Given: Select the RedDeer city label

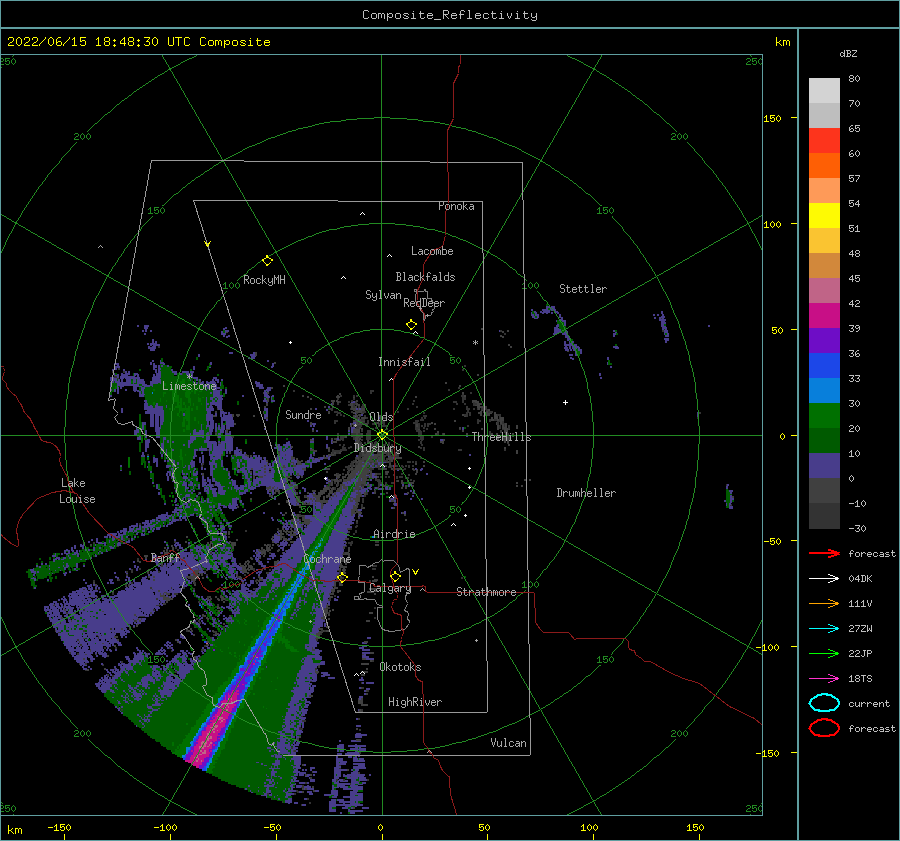Looking at the screenshot, I should coord(424,303).
